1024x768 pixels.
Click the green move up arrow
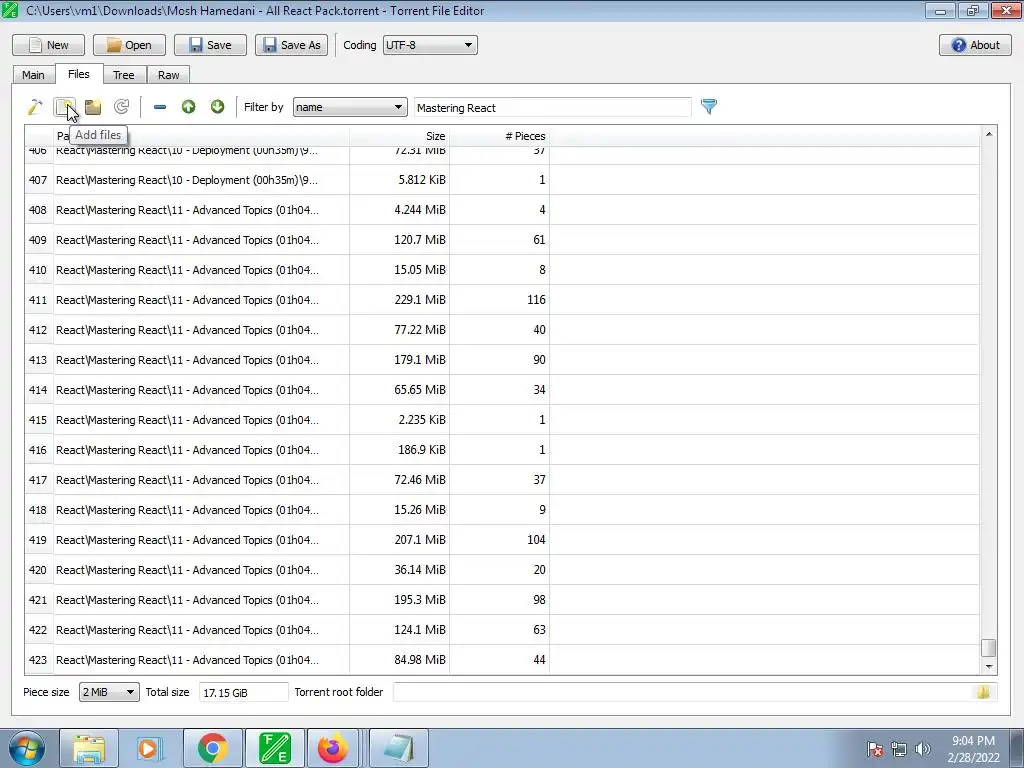pyautogui.click(x=188, y=106)
